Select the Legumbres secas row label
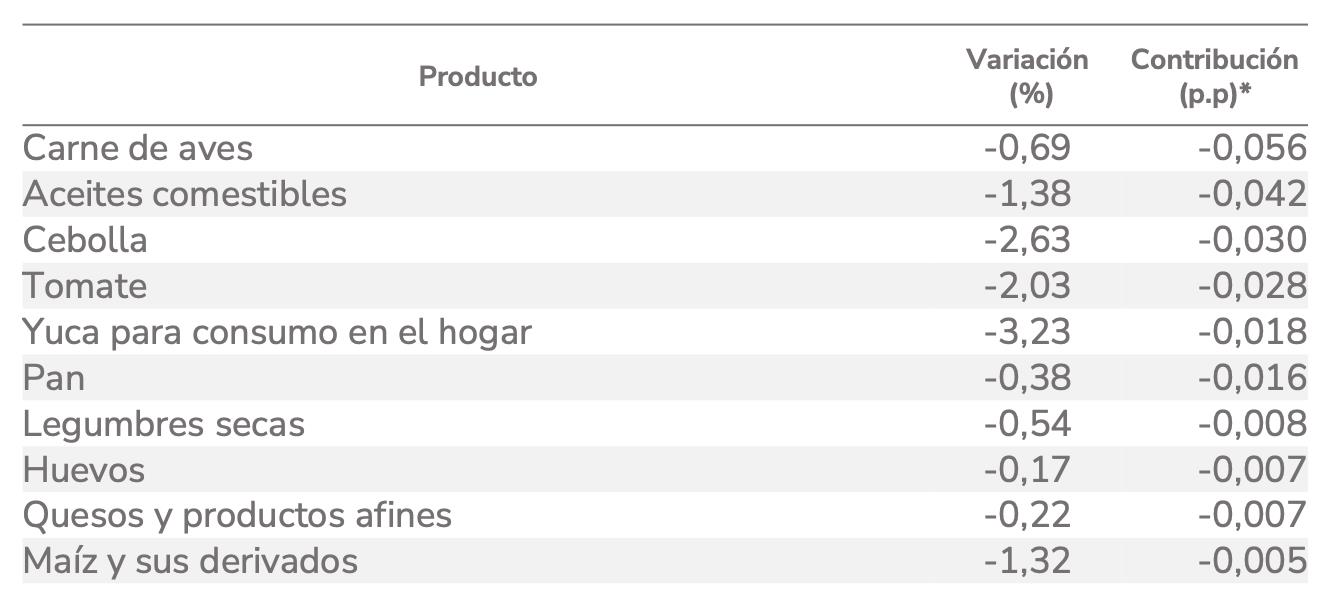 click(164, 424)
